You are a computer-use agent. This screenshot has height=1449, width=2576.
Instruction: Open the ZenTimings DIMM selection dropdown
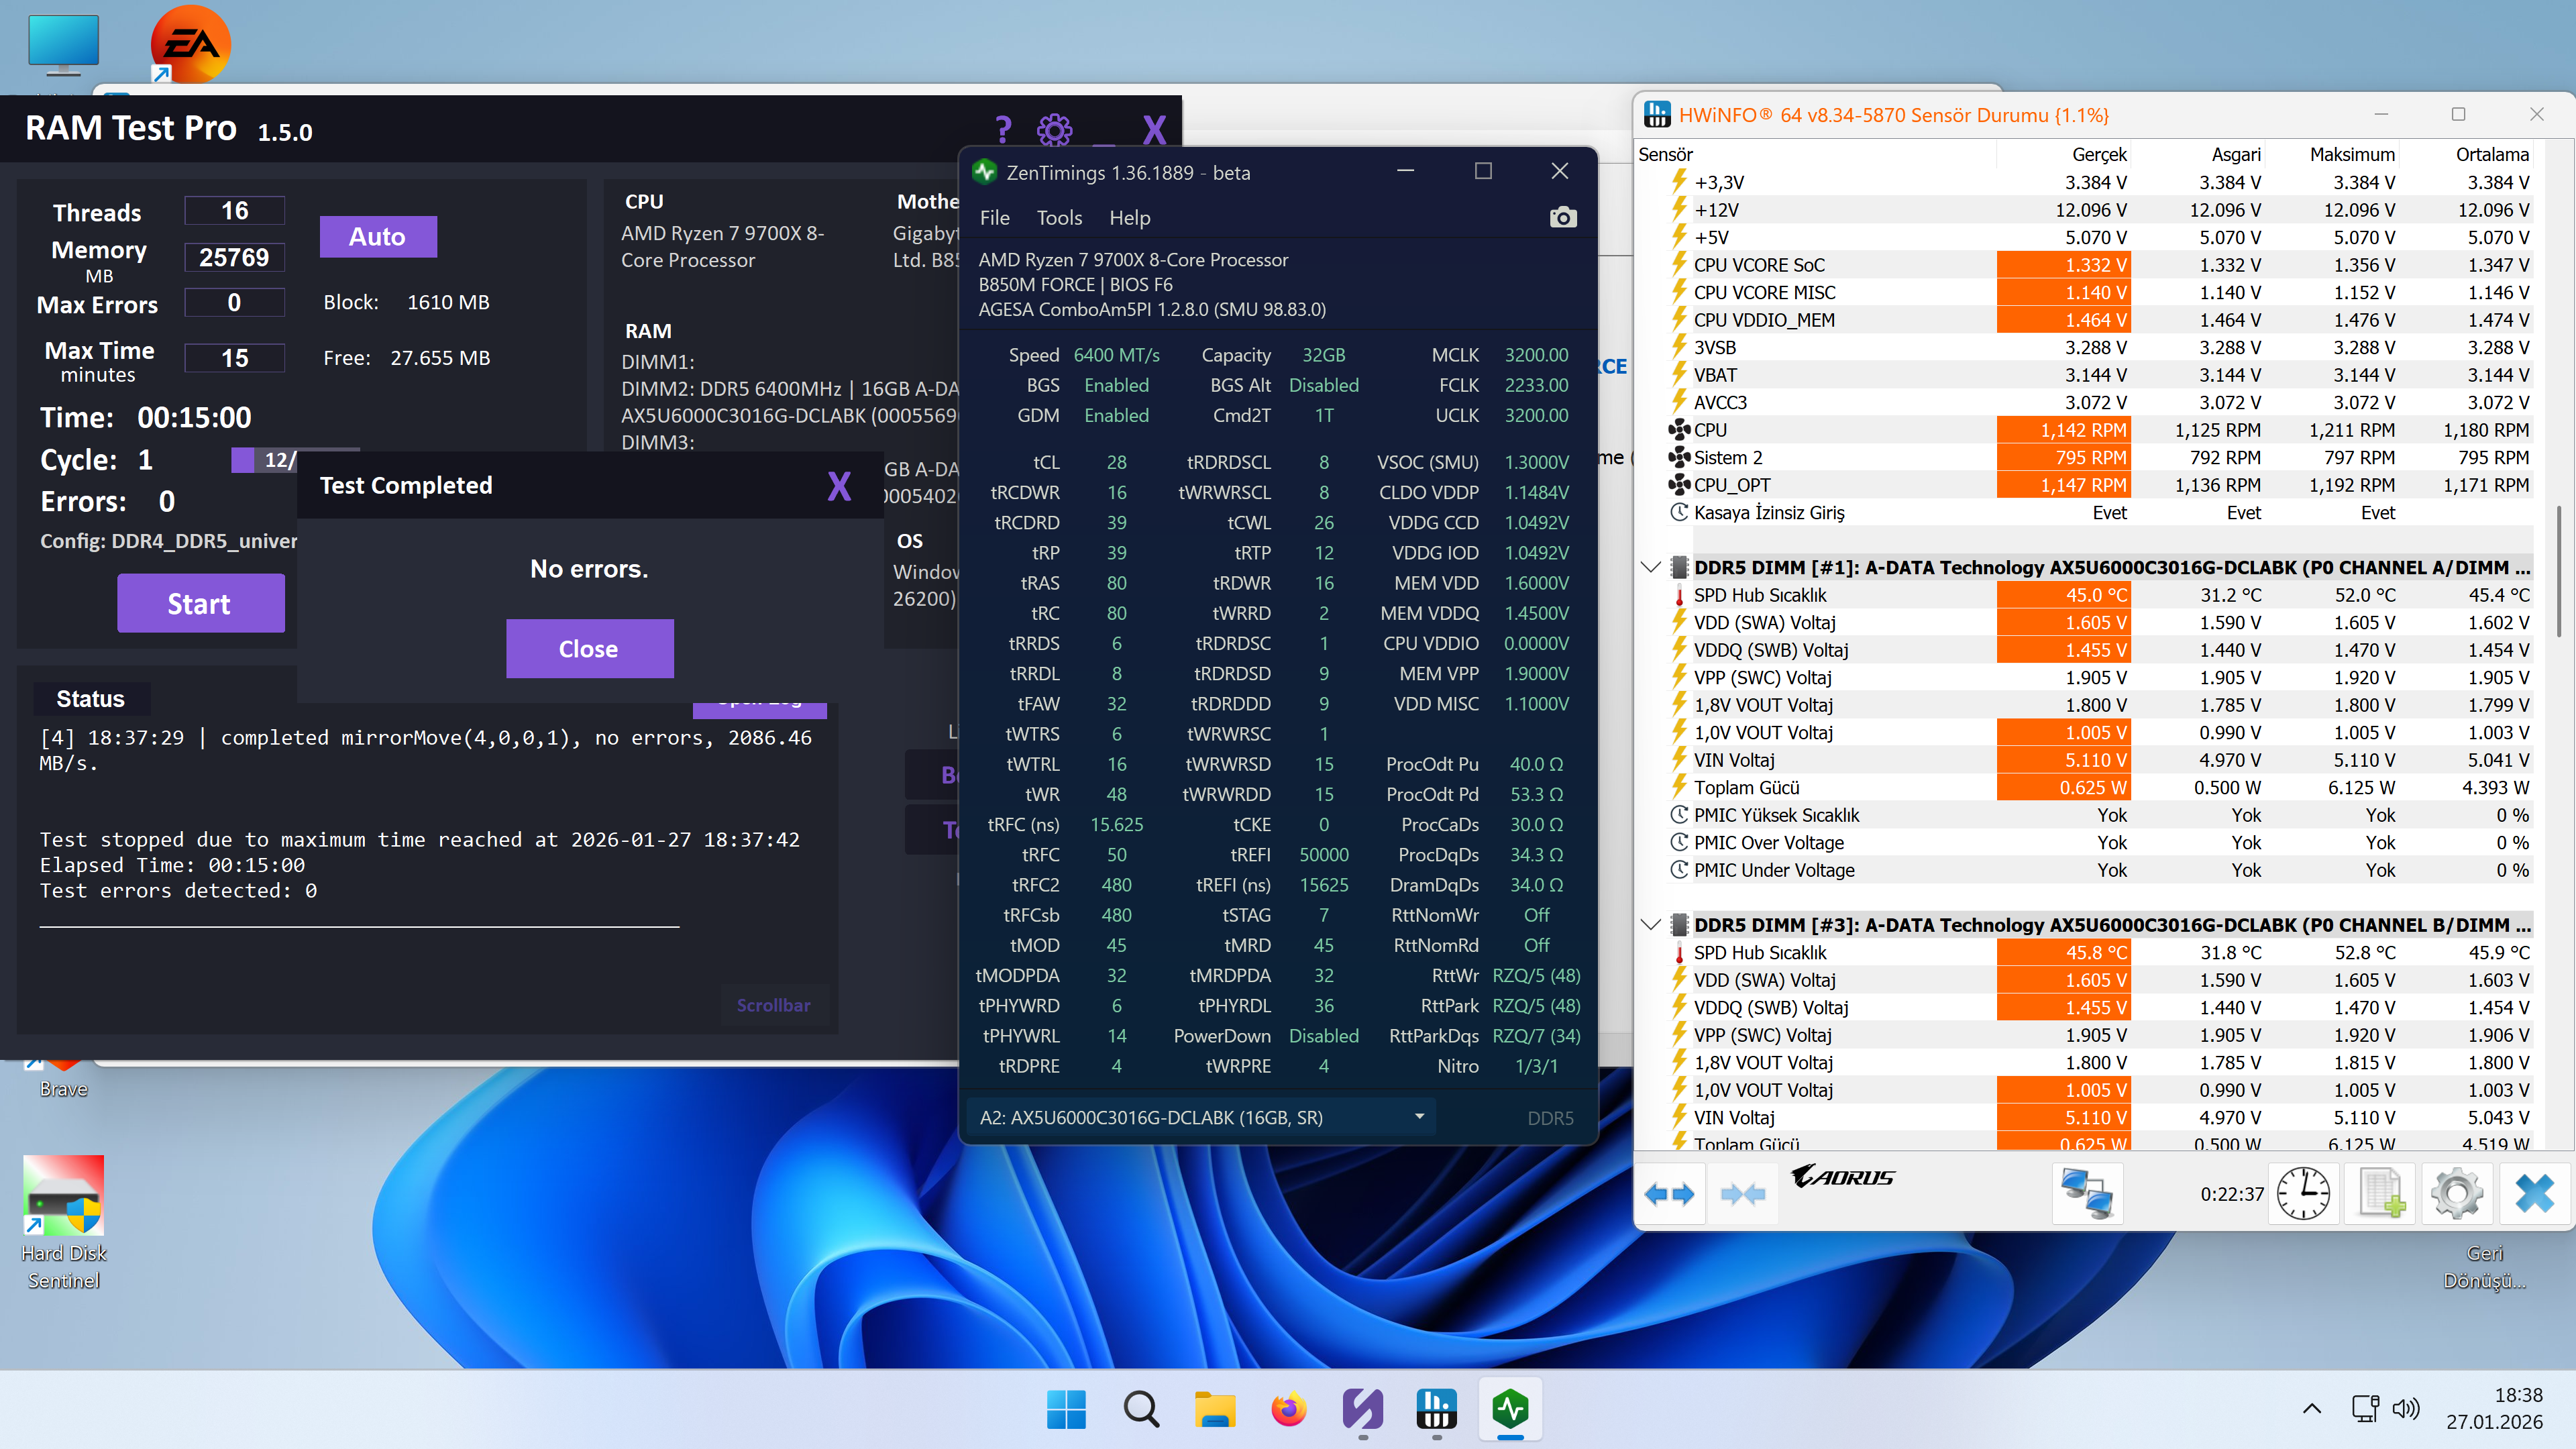pyautogui.click(x=1200, y=1117)
